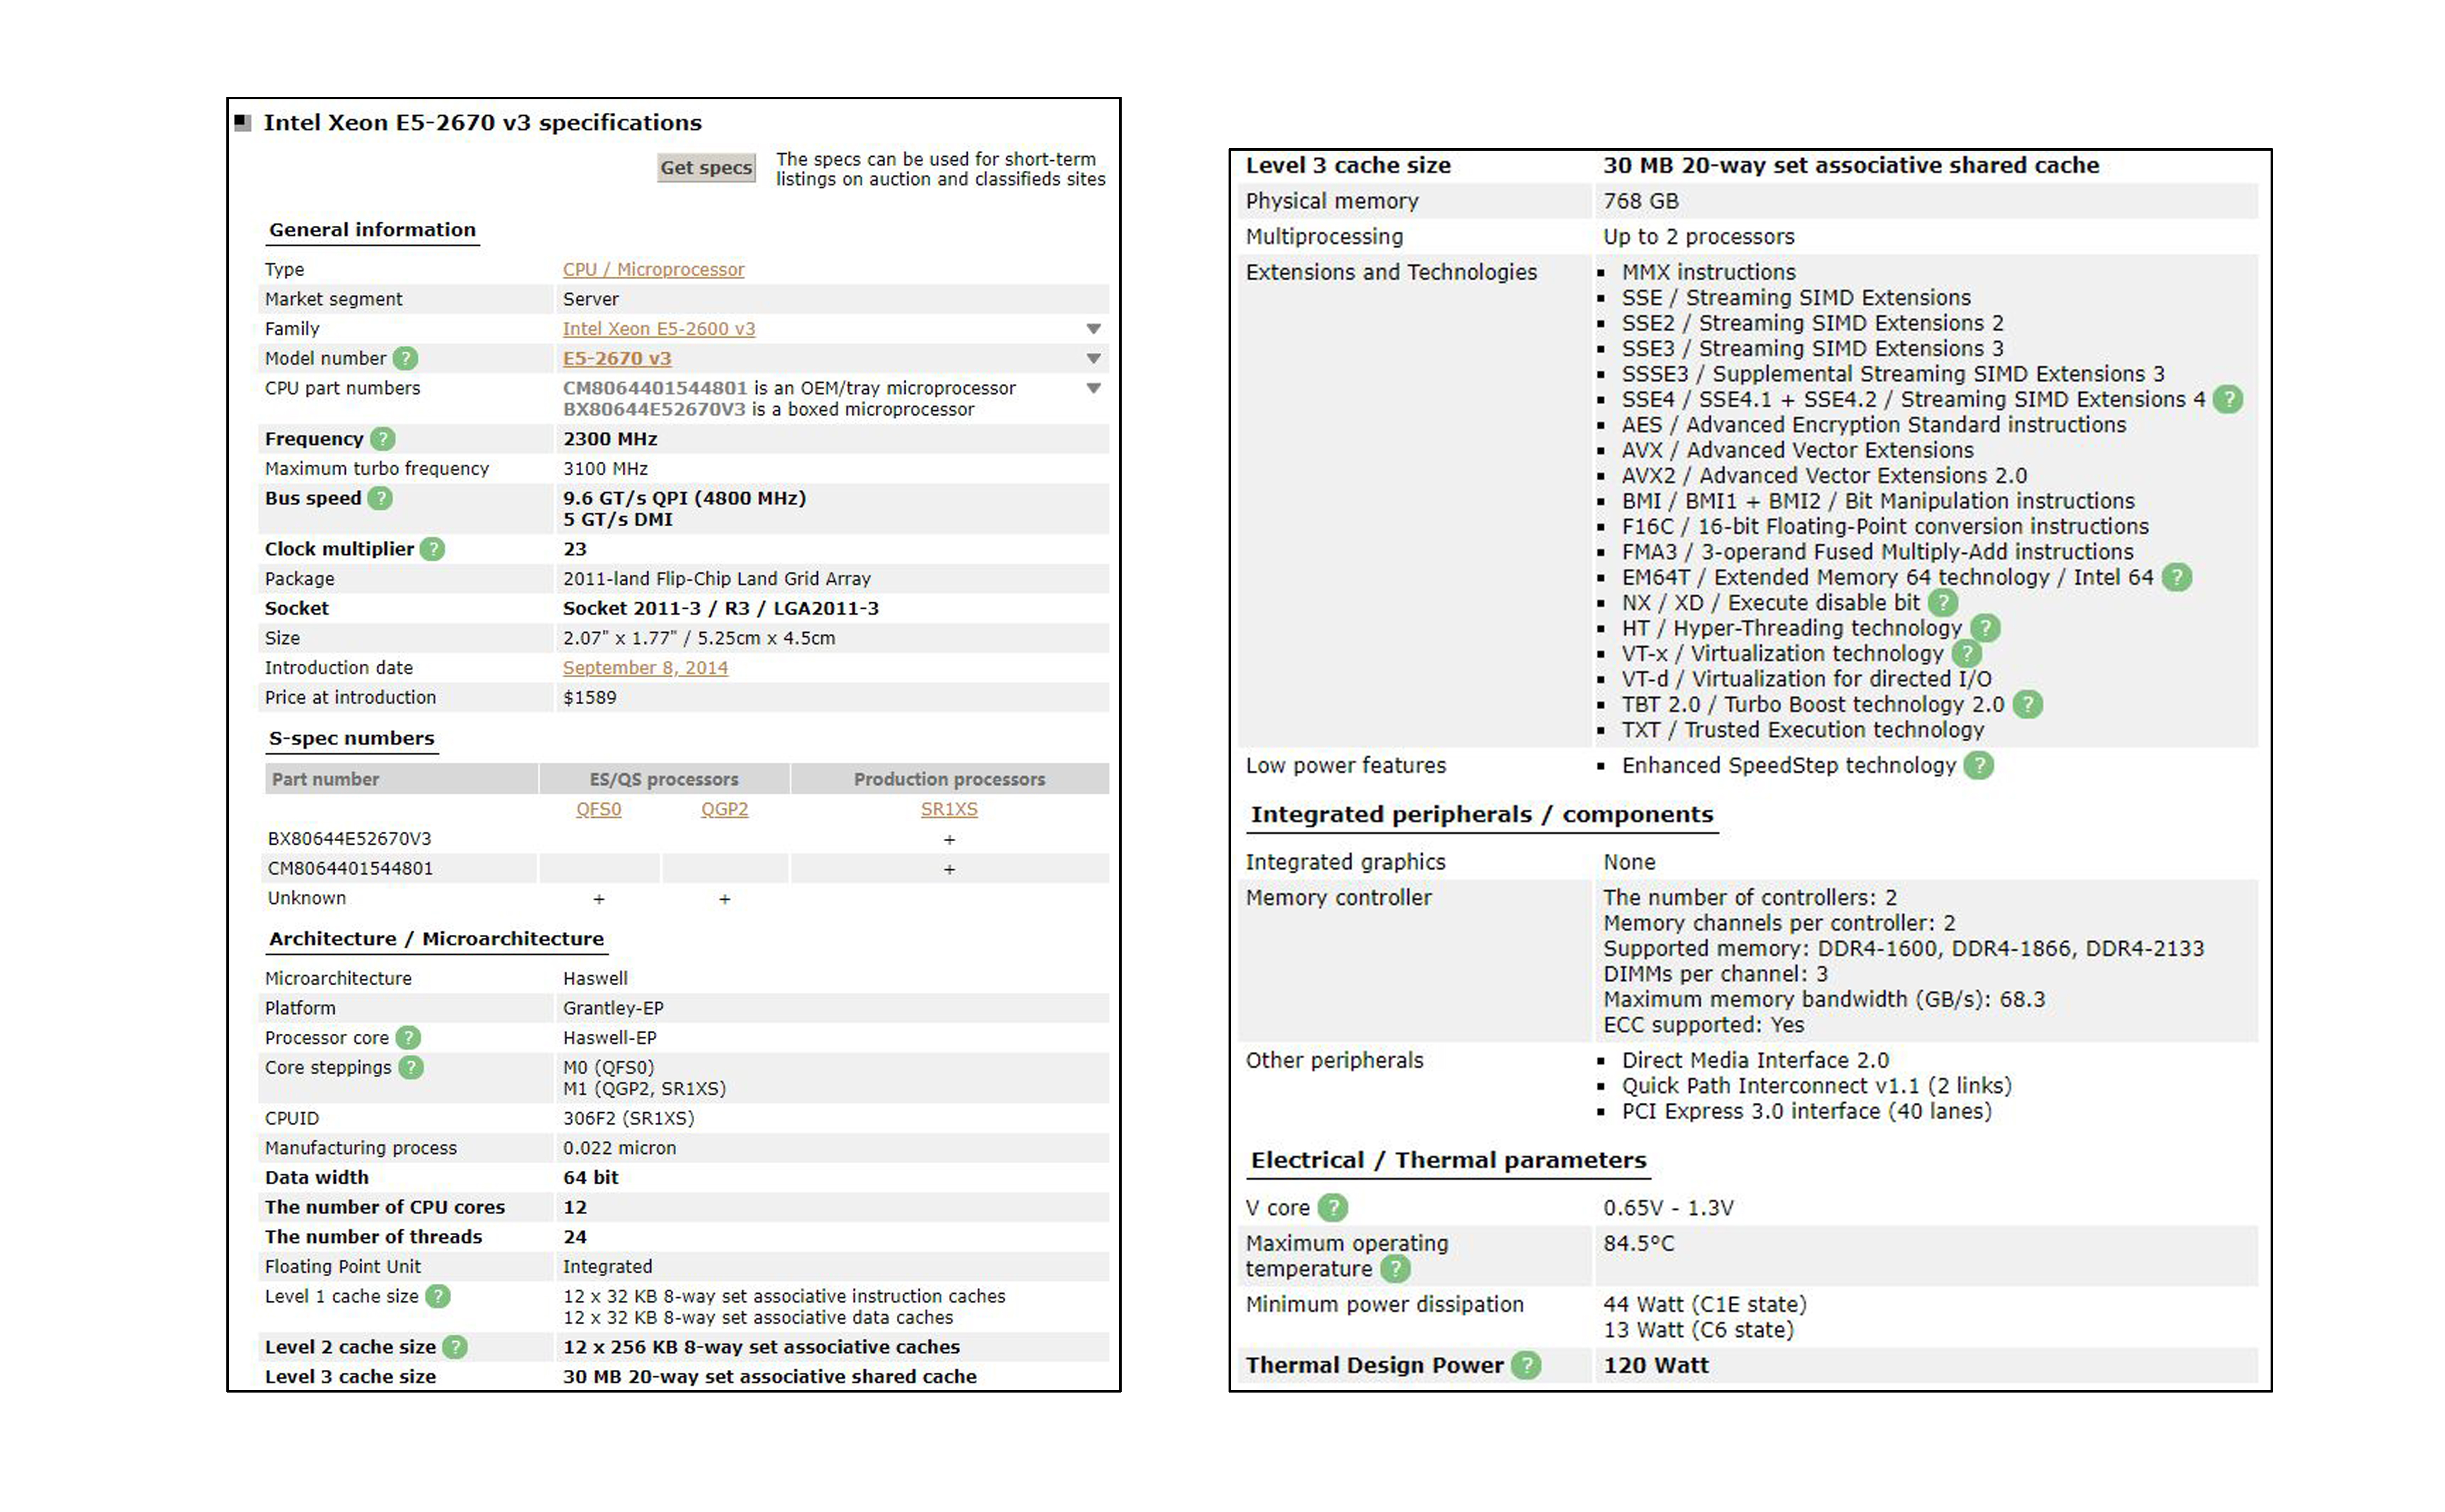Click the help icon beside Thermal Design Power

(x=1525, y=1365)
